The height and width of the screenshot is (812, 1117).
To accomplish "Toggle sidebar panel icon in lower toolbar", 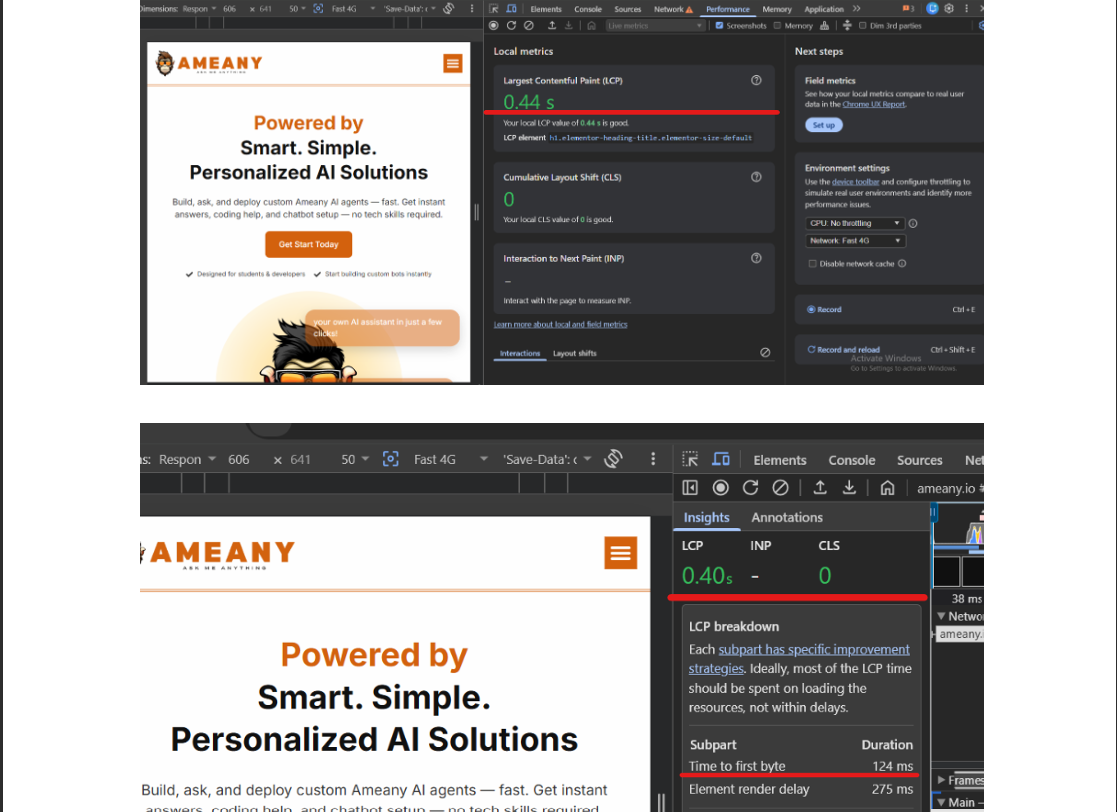I will click(690, 488).
